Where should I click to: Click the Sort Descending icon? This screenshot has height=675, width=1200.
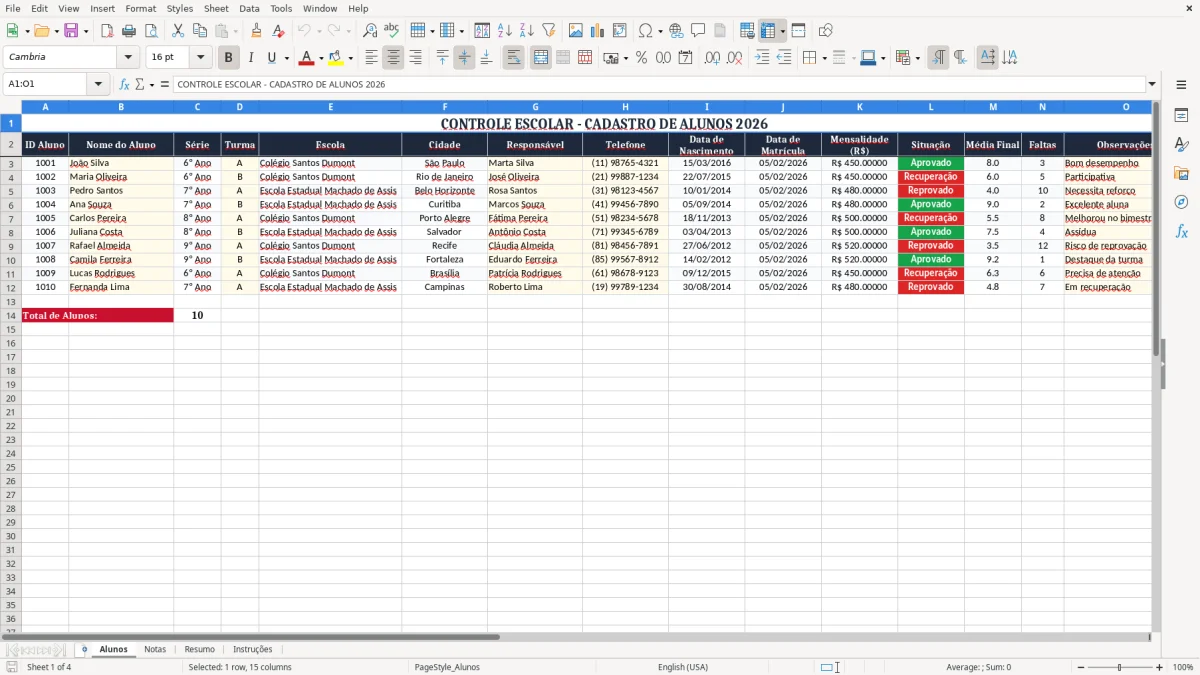[x=527, y=31]
